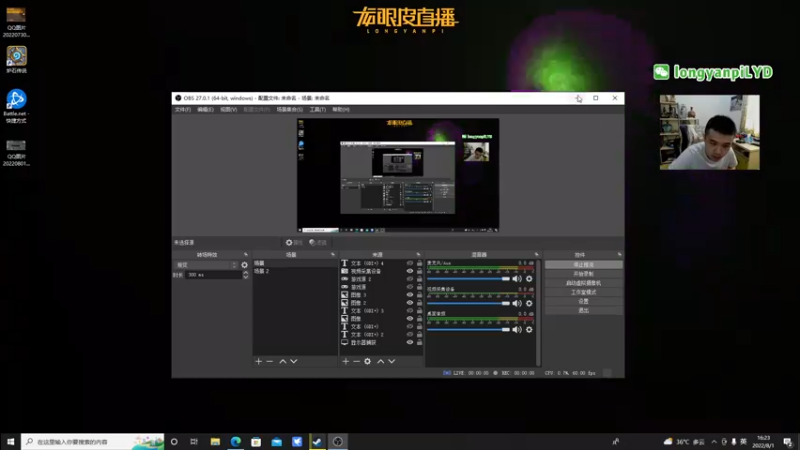
Task: Remove selected source with minus icon
Action: (357, 361)
